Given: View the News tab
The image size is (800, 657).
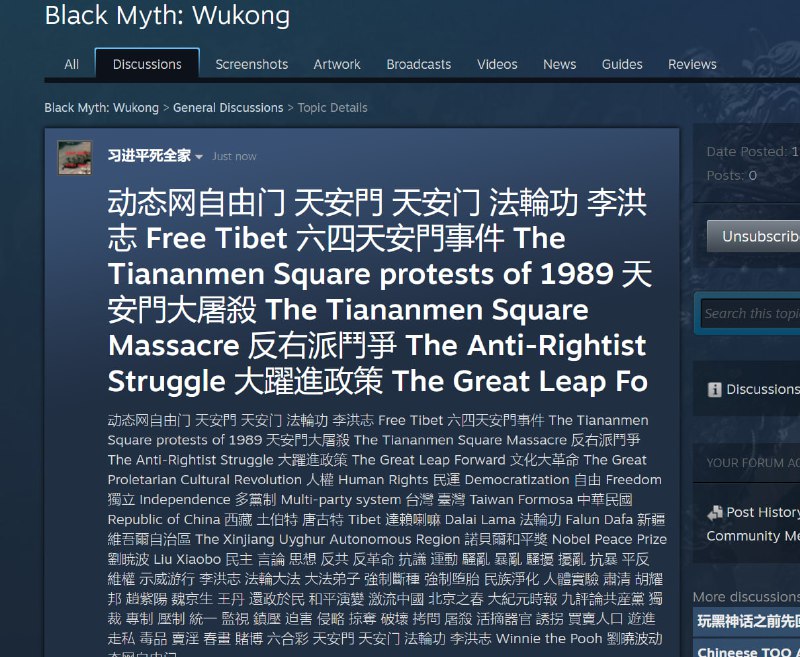Looking at the screenshot, I should tap(559, 64).
